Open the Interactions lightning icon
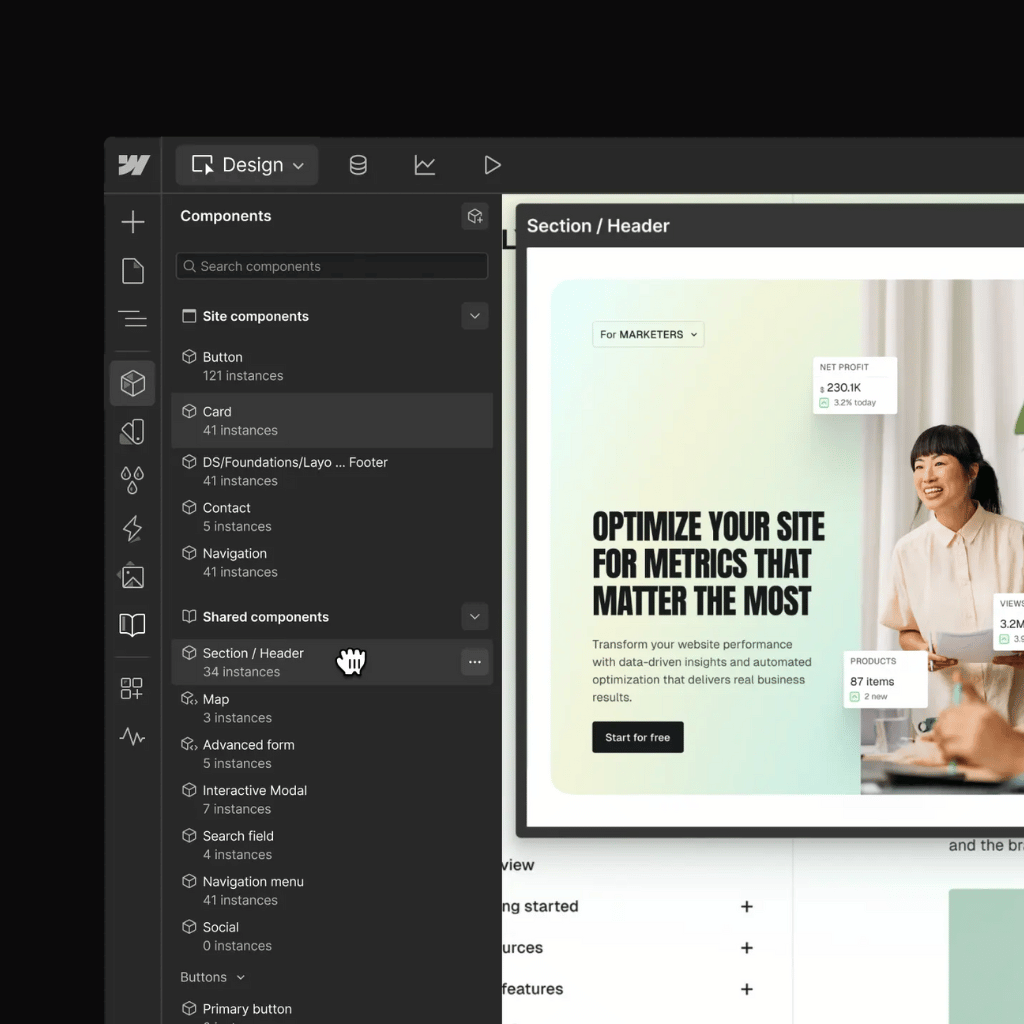1024x1024 pixels. point(133,528)
